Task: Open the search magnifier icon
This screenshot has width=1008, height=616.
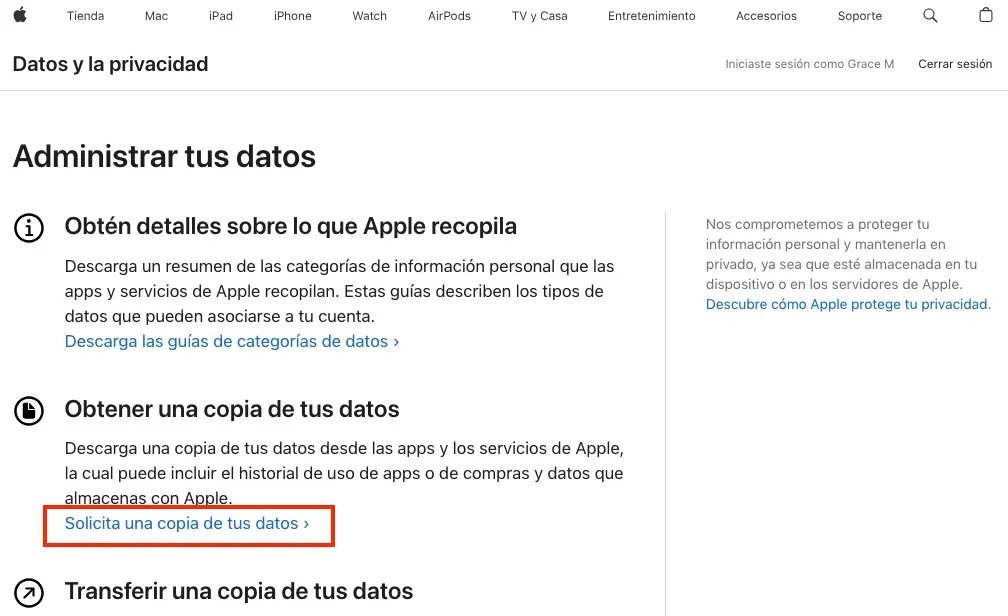Action: [x=930, y=15]
